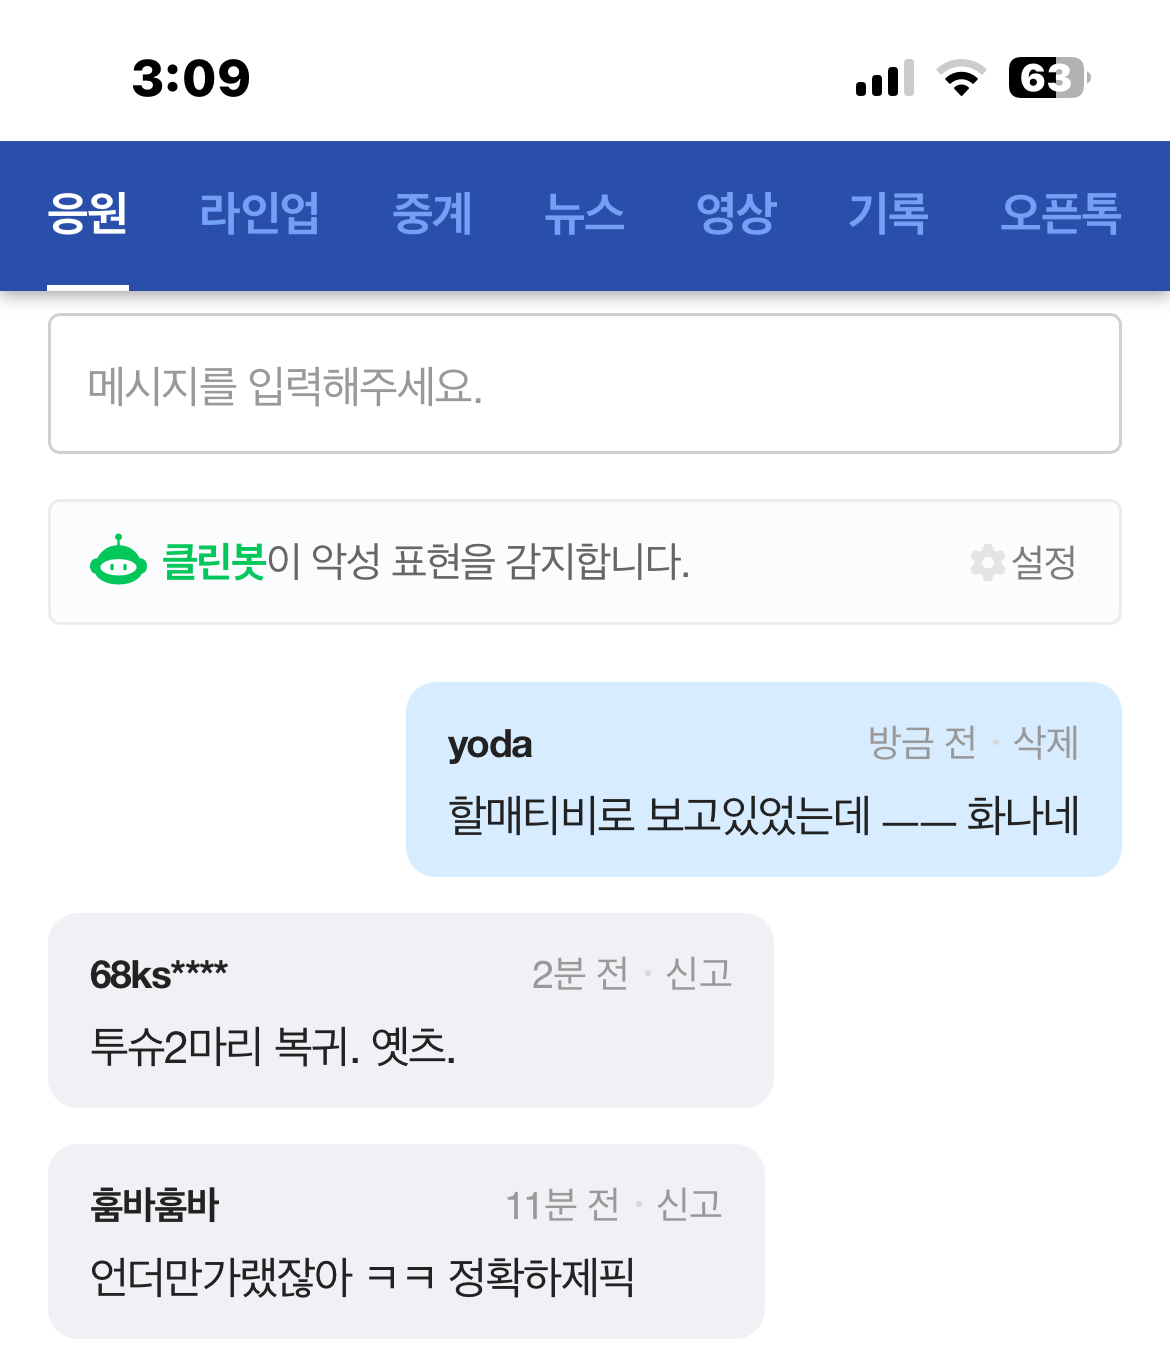Tap the battery indicator in status bar
This screenshot has width=1170, height=1369.
click(1049, 78)
